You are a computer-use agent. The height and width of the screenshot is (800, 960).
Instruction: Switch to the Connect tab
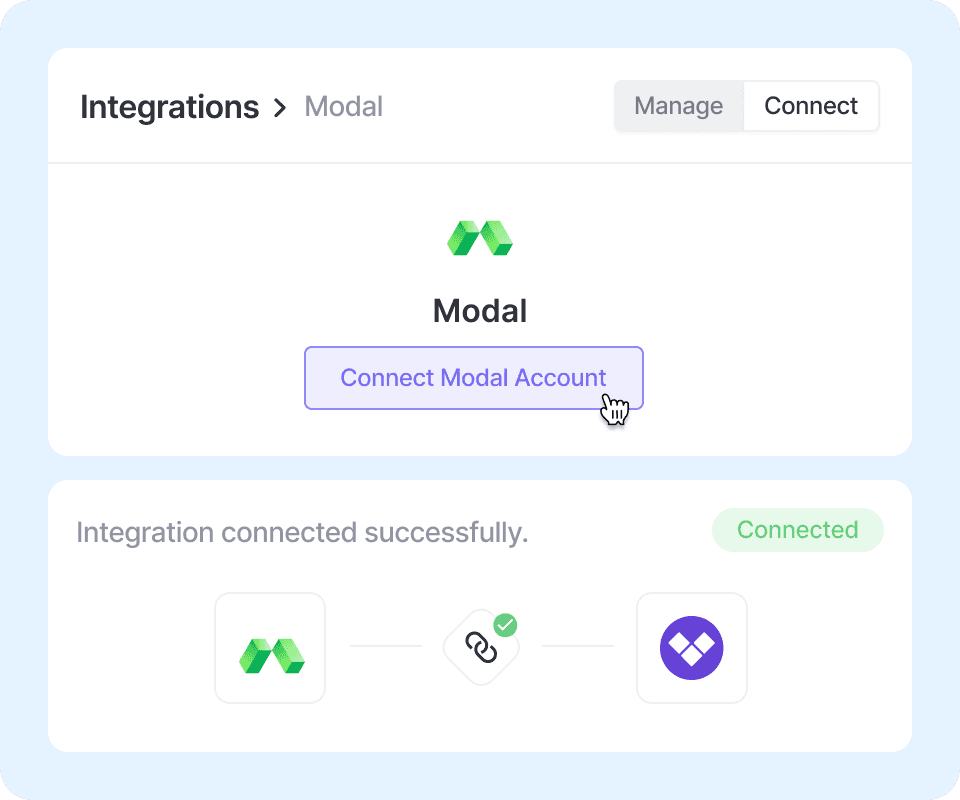pos(811,106)
